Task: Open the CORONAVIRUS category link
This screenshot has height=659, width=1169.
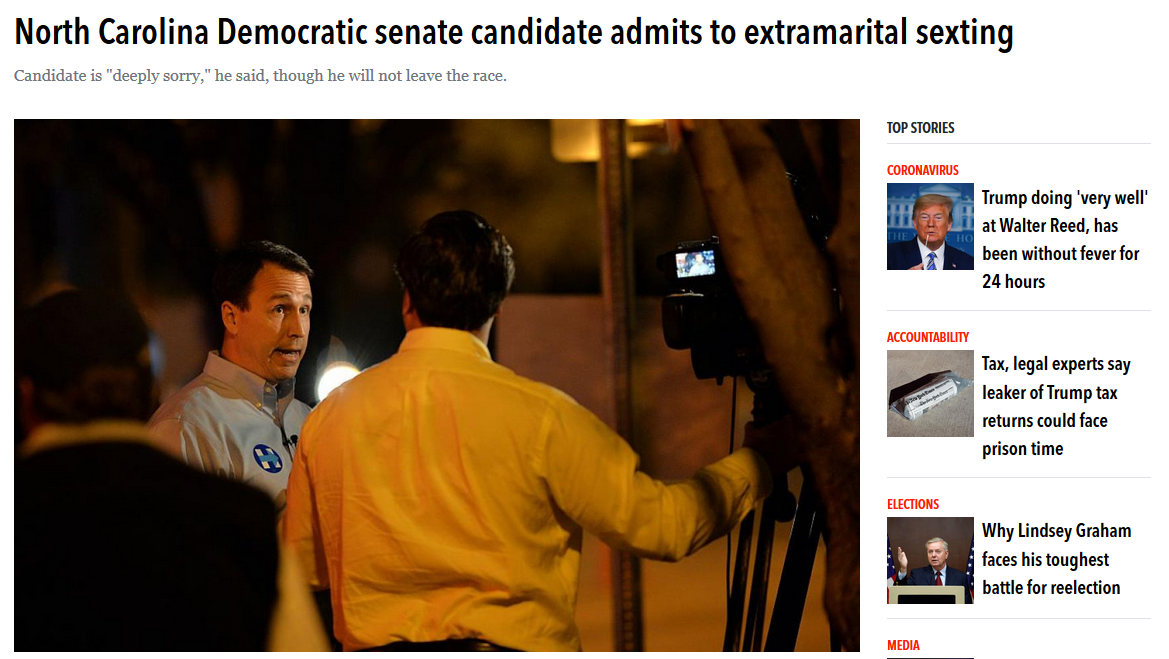Action: click(x=922, y=170)
